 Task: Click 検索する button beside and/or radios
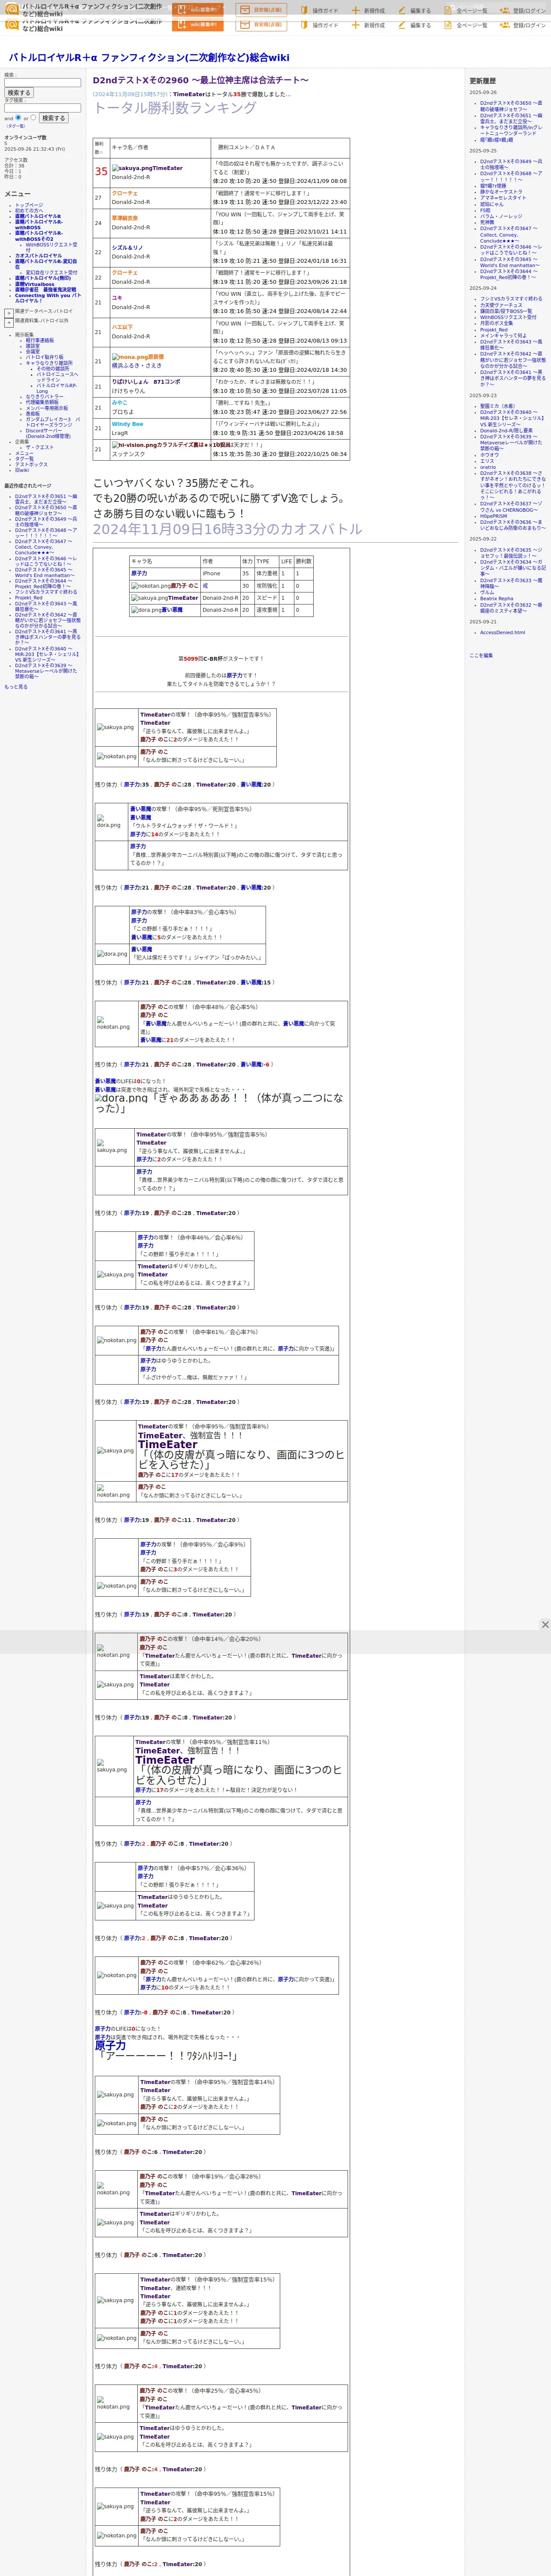click(x=53, y=118)
